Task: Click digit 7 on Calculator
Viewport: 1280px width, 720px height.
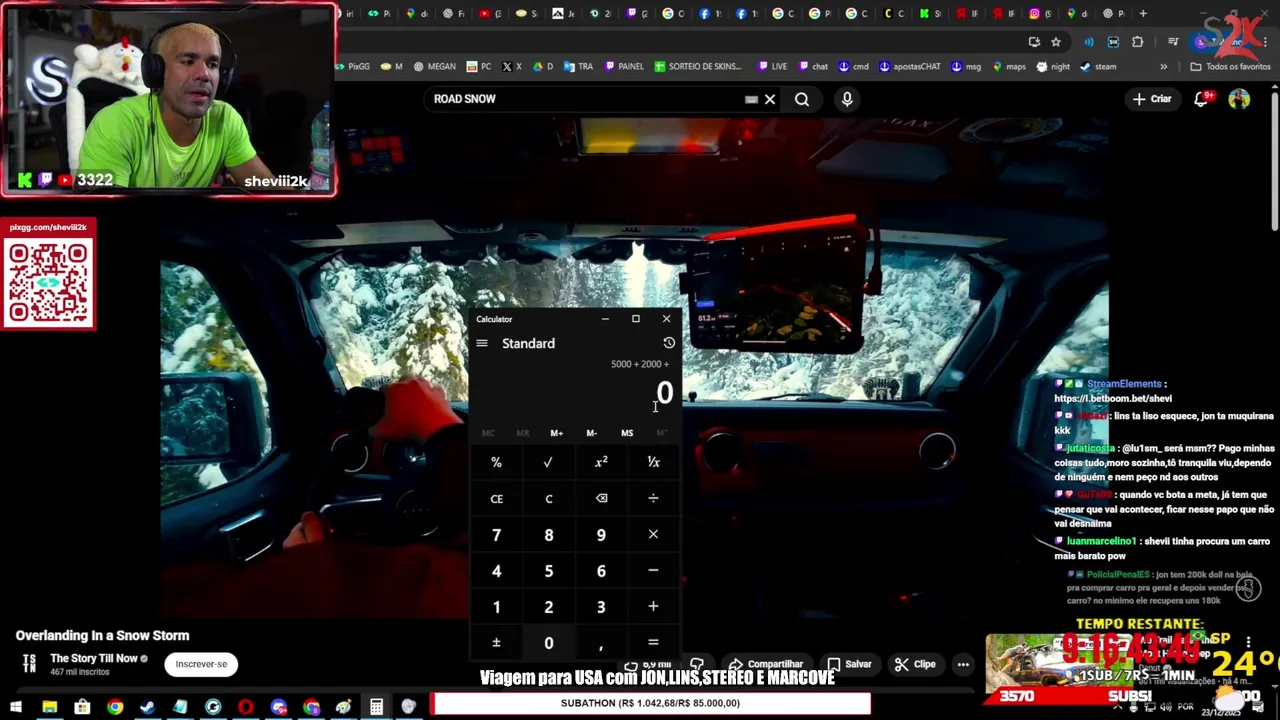Action: pyautogui.click(x=496, y=534)
